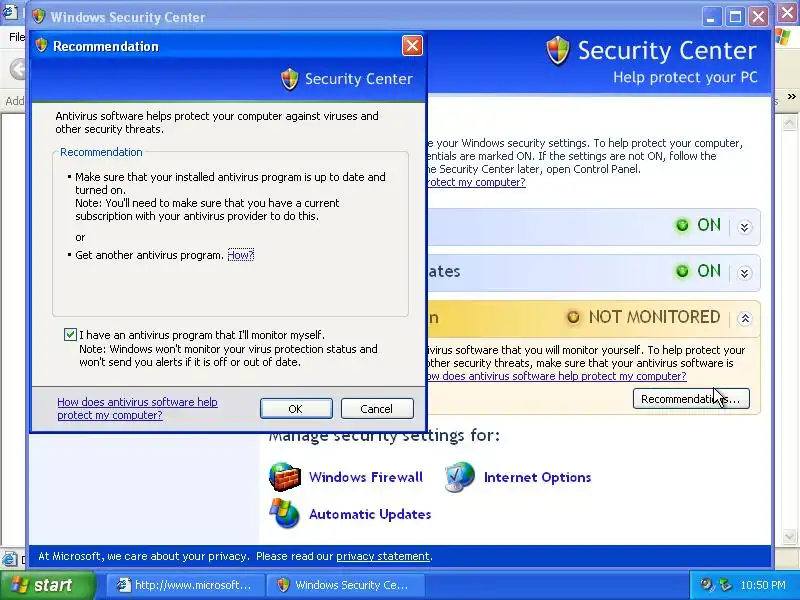Click the NOT MONITORED status indicator icon
Screen dimensions: 800x600
[573, 317]
